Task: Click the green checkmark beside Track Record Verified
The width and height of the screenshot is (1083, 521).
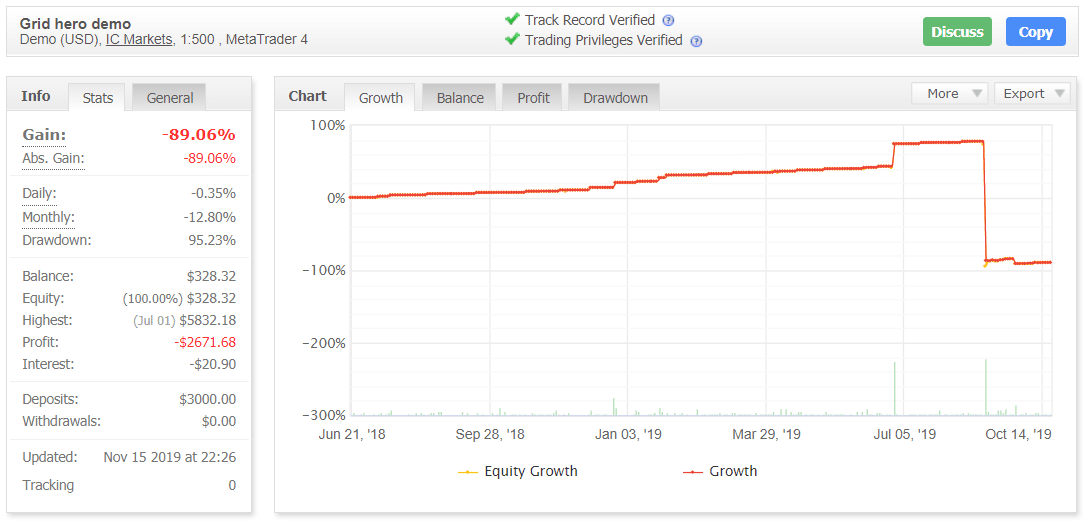Action: (x=512, y=19)
